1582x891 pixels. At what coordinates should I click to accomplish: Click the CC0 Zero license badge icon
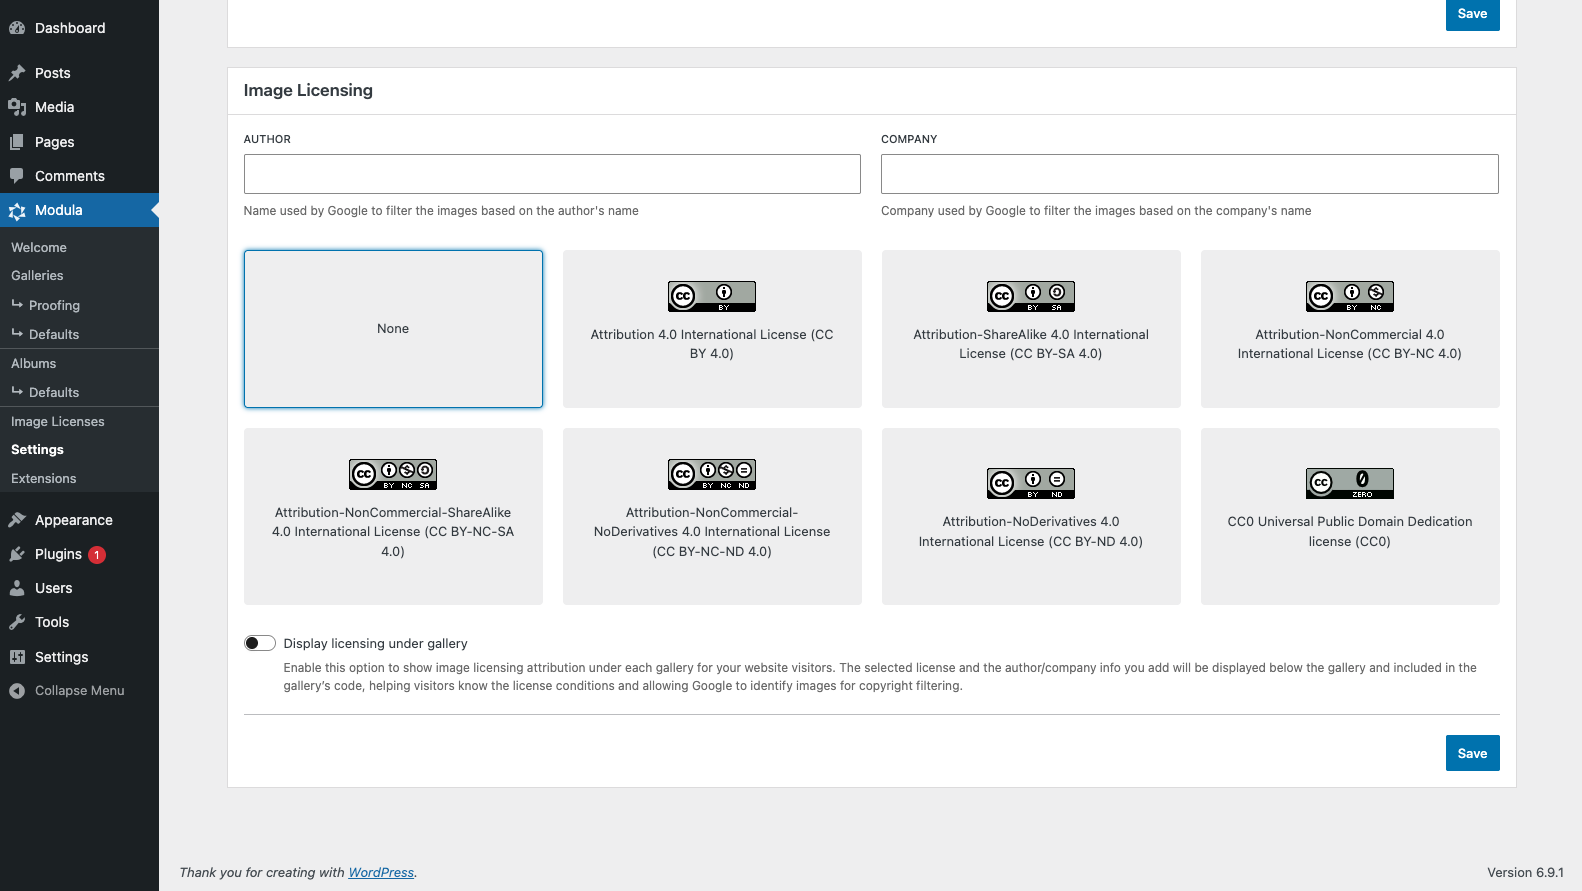[1349, 483]
